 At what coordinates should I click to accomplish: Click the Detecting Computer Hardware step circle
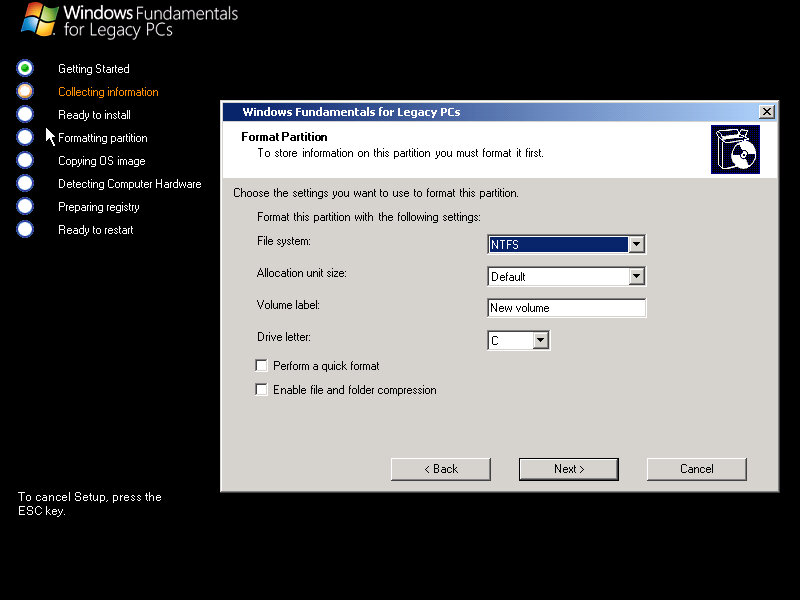25,183
